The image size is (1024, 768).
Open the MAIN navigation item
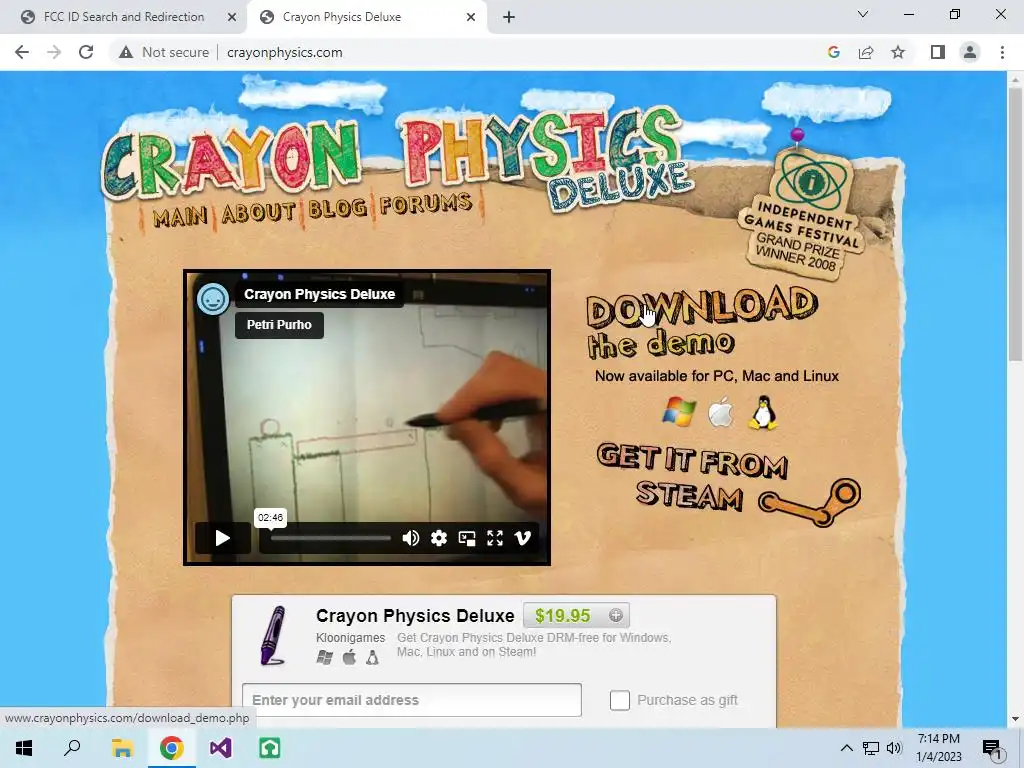point(180,216)
